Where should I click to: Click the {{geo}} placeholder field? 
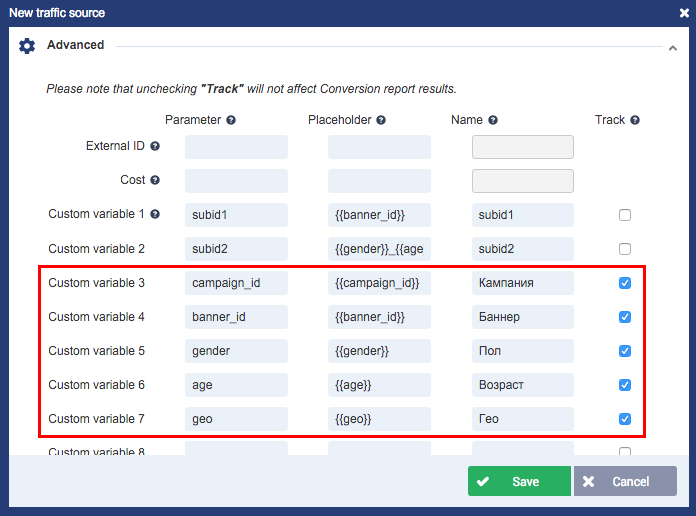pos(379,419)
